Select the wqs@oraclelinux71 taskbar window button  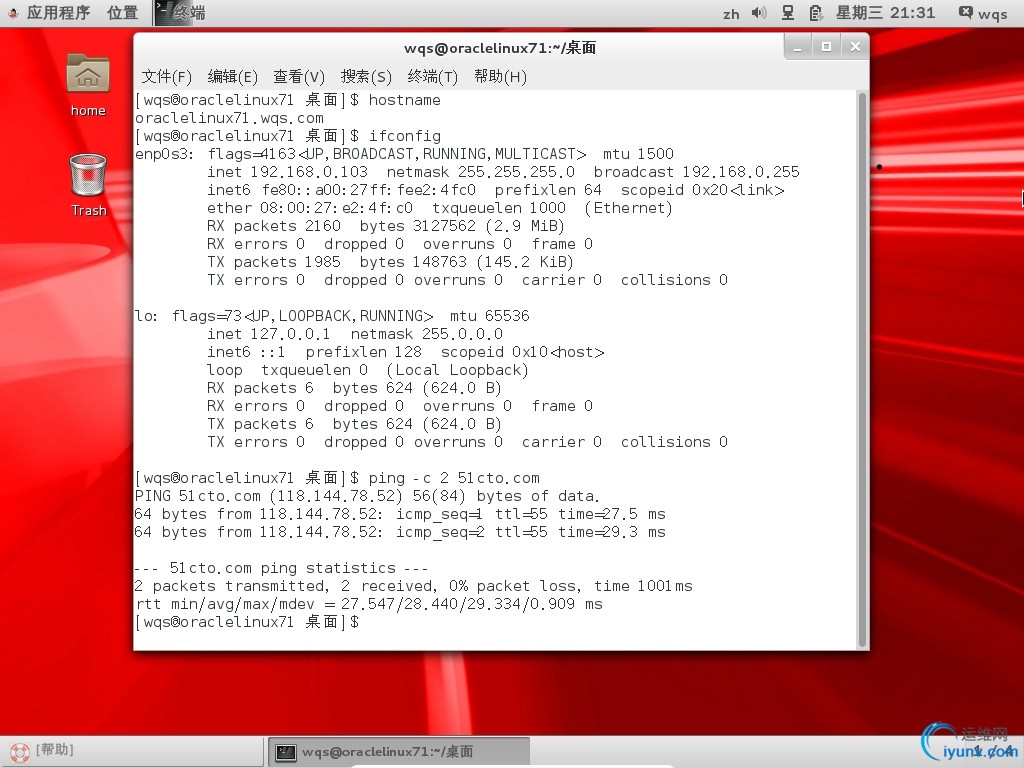(x=399, y=752)
